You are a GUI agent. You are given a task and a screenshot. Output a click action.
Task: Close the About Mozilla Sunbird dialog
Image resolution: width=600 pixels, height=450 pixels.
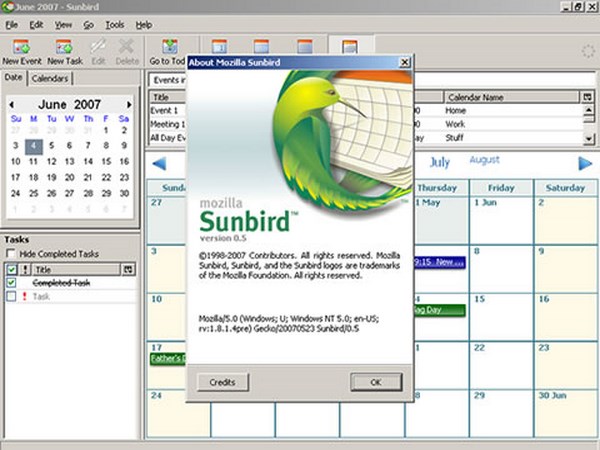coord(405,60)
